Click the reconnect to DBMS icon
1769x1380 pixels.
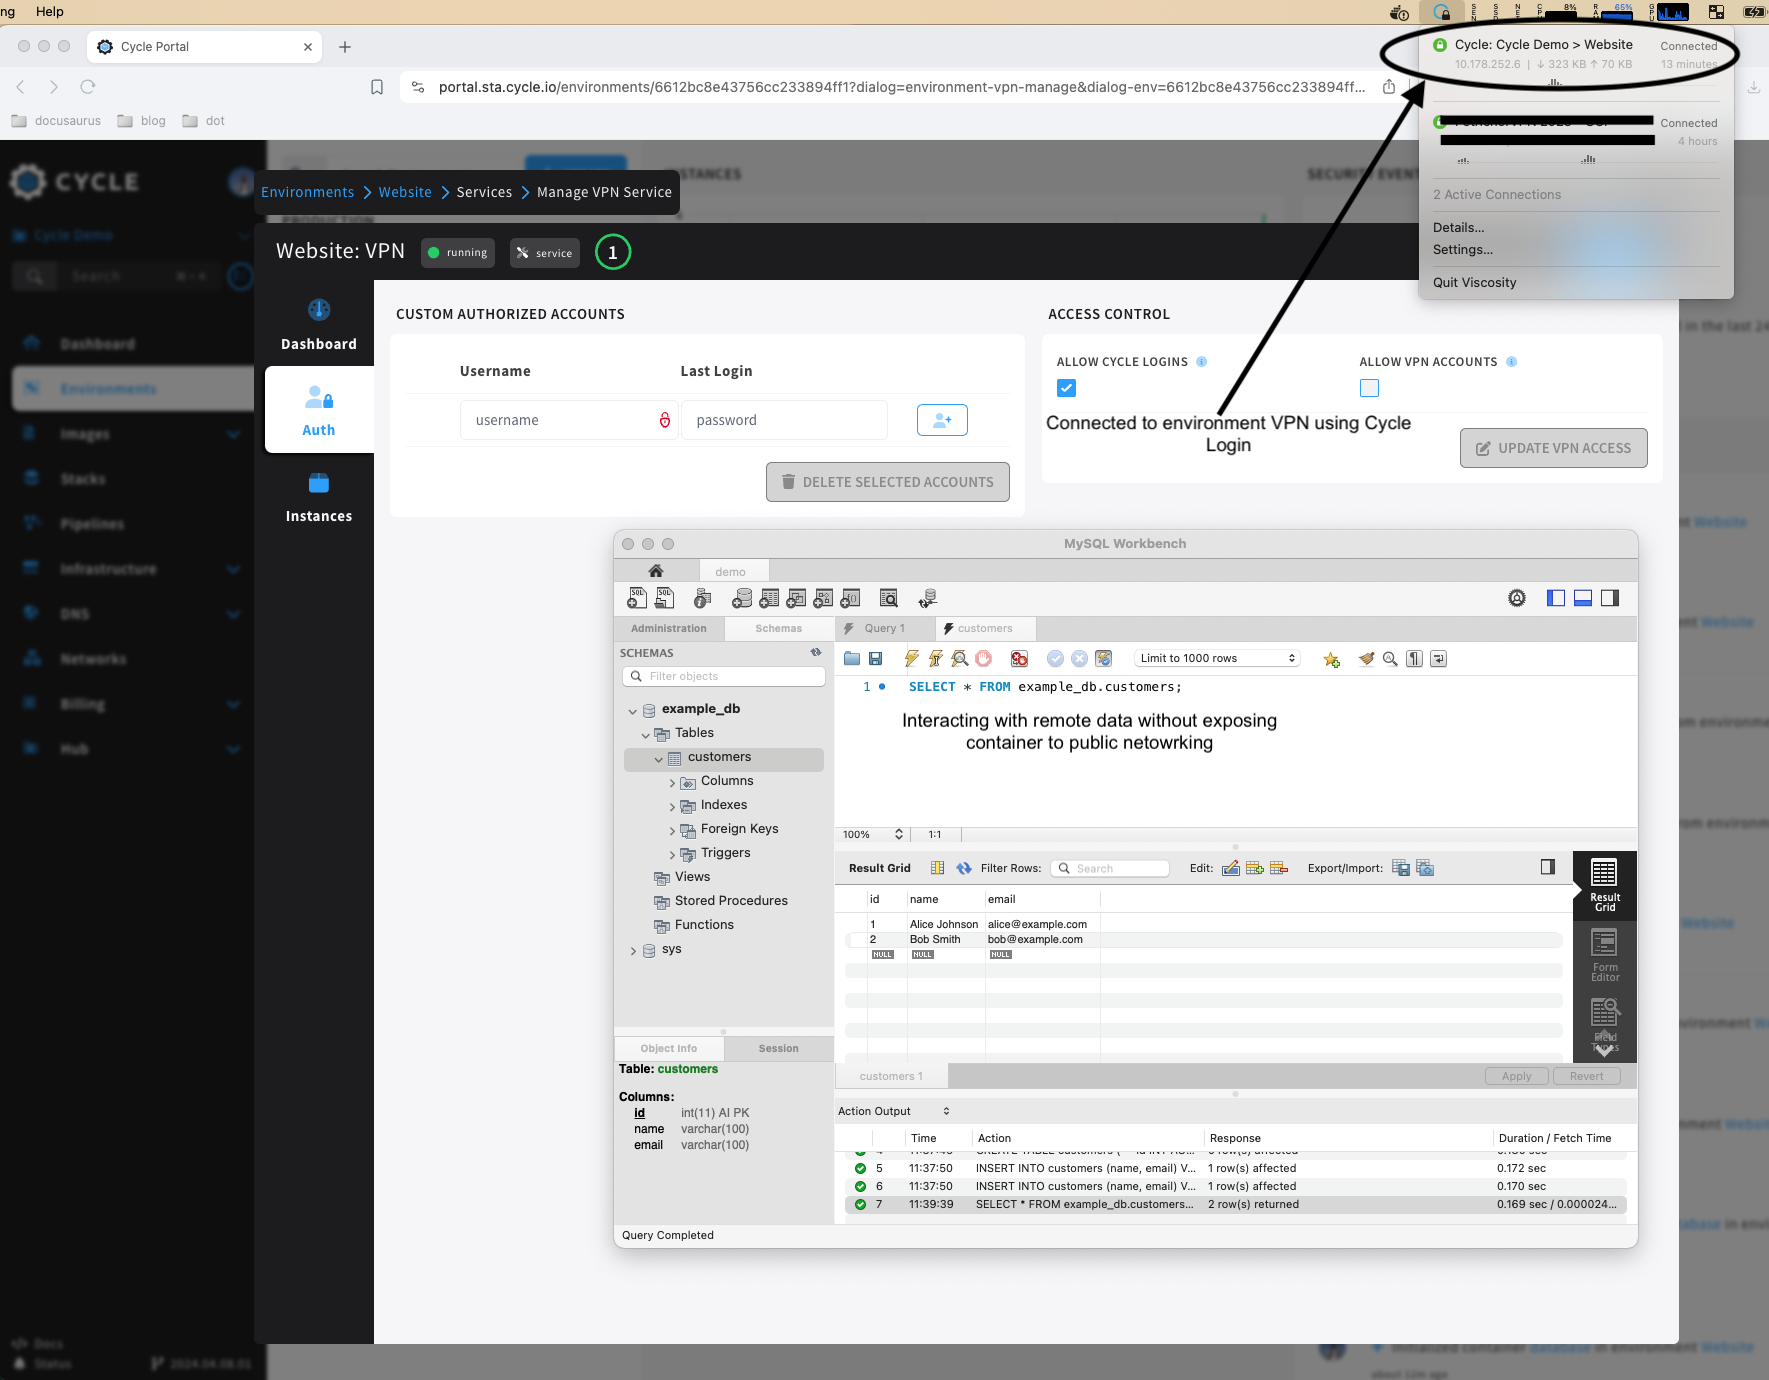[x=927, y=598]
